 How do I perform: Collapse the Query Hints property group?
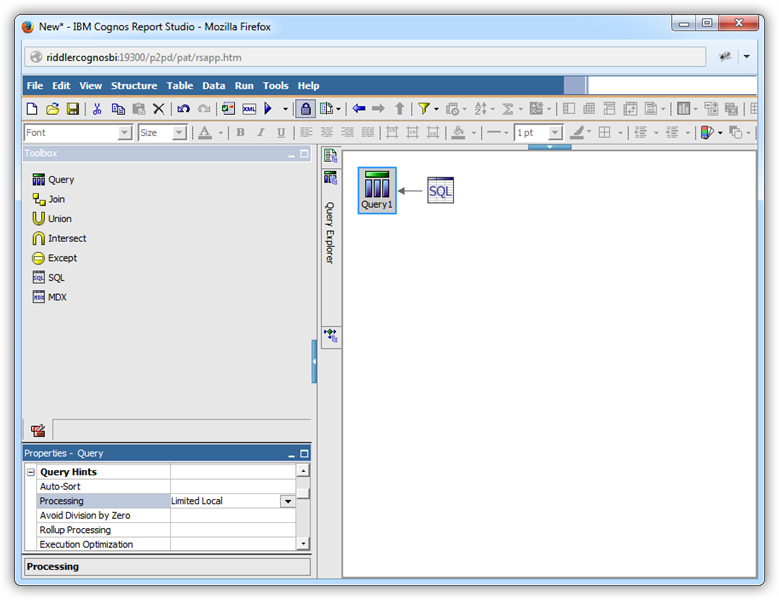pos(31,472)
